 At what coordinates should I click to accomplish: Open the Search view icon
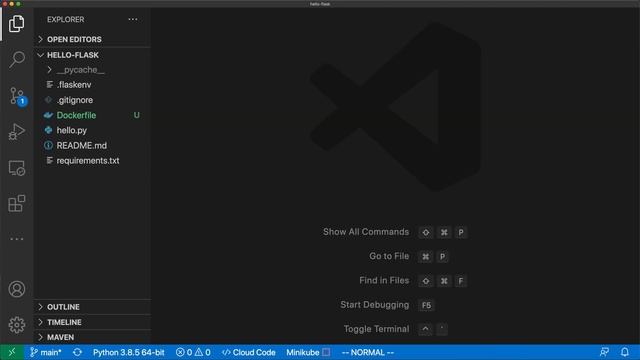coord(16,60)
